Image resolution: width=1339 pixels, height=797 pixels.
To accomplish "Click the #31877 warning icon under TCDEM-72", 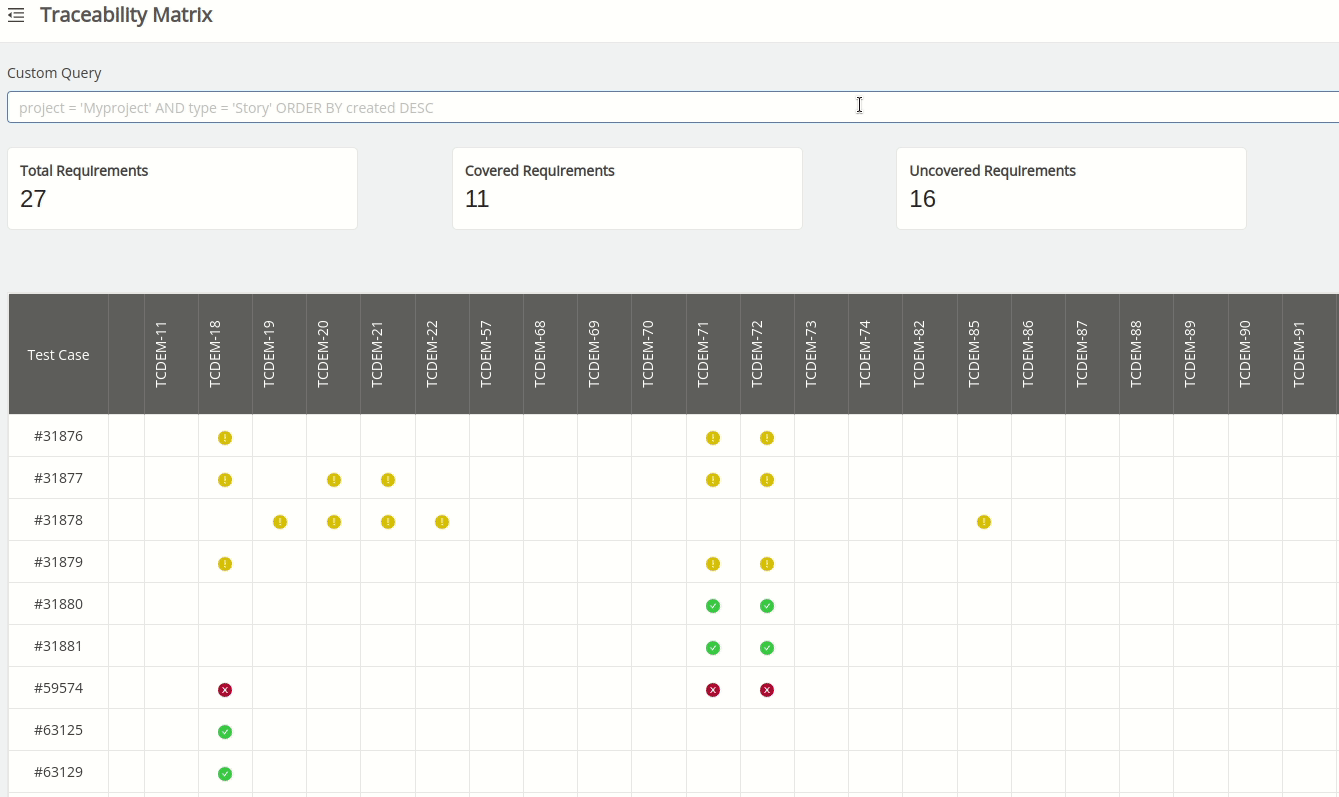I will point(767,480).
